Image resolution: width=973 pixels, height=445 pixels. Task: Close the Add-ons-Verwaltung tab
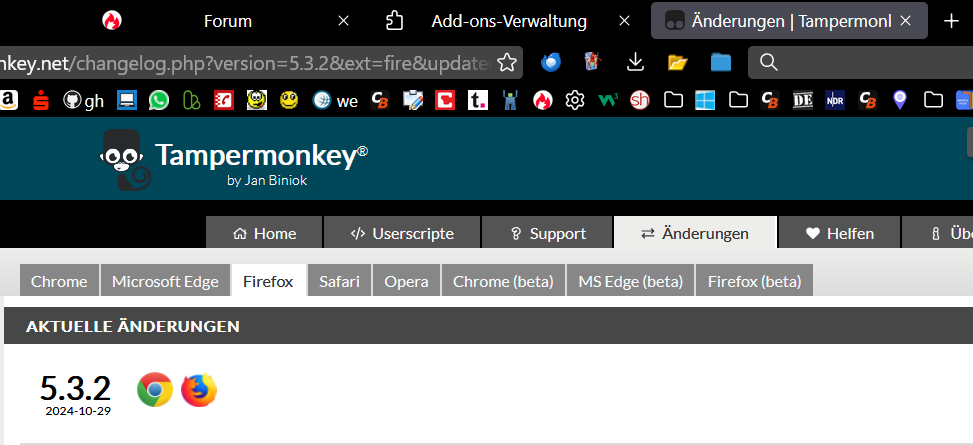click(x=625, y=21)
